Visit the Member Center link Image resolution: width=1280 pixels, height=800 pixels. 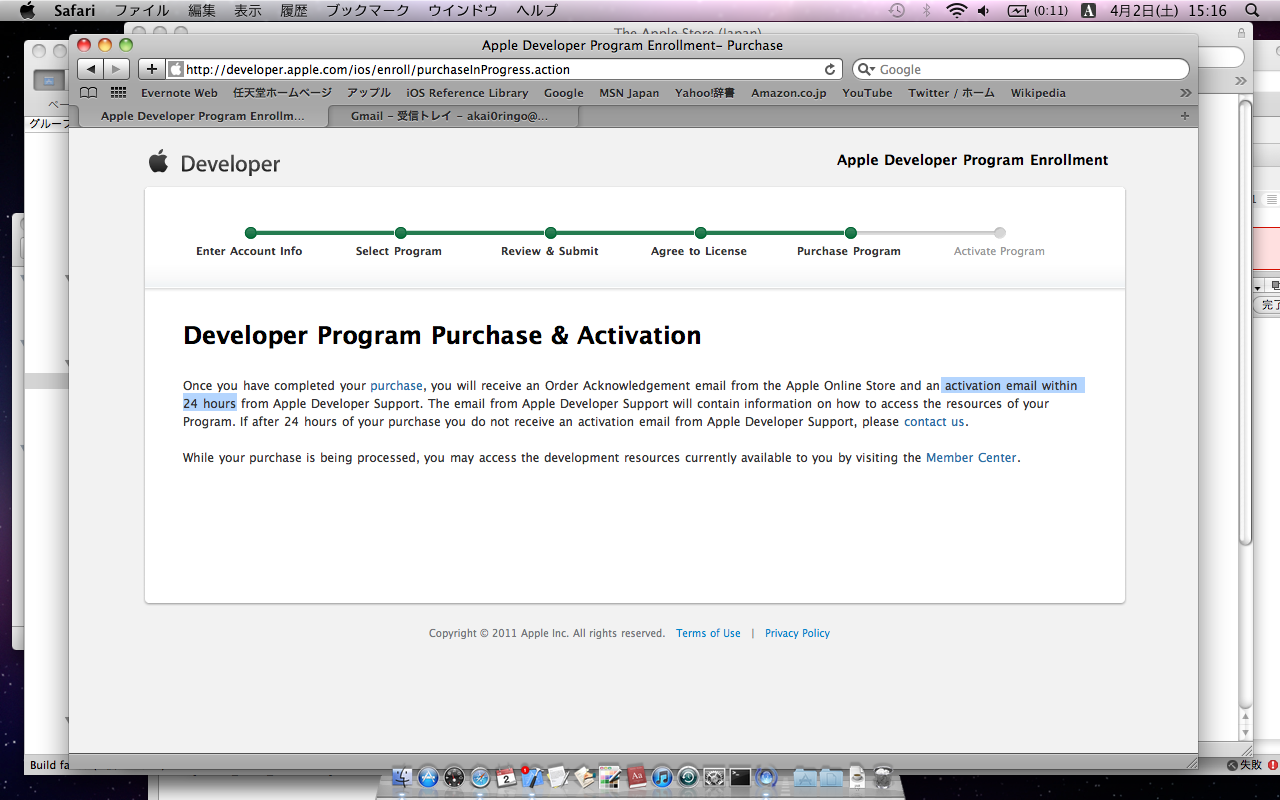[x=971, y=458]
